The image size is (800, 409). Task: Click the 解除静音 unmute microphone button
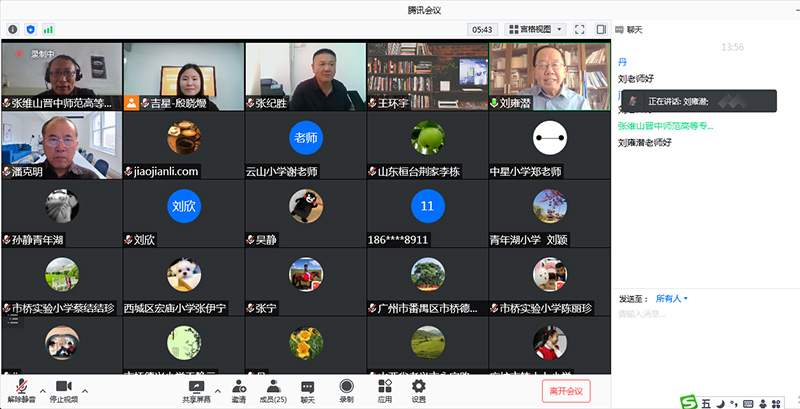click(x=19, y=388)
